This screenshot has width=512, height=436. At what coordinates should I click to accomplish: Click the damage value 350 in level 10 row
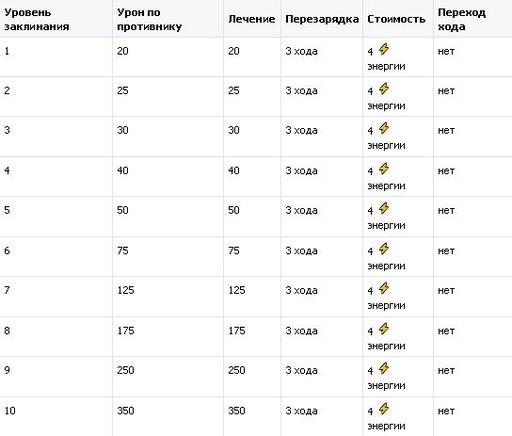126,410
